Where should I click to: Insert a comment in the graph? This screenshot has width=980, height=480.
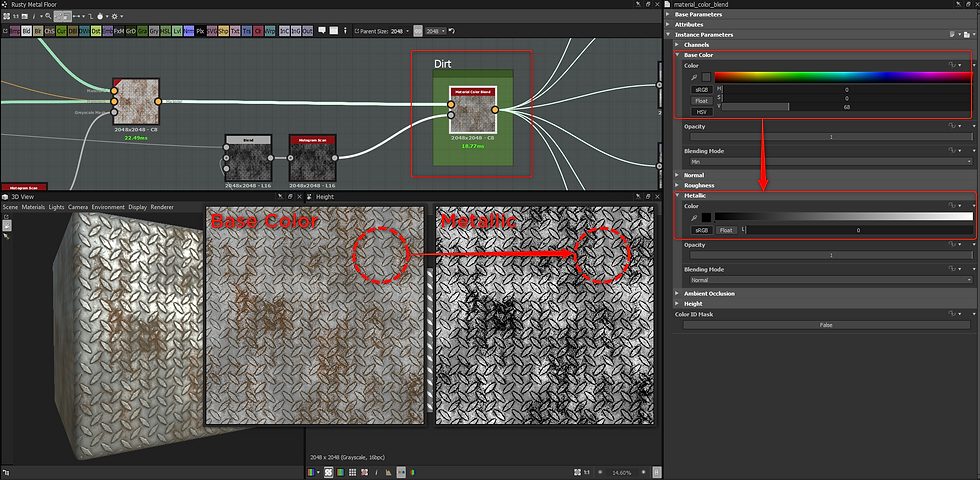pos(322,30)
